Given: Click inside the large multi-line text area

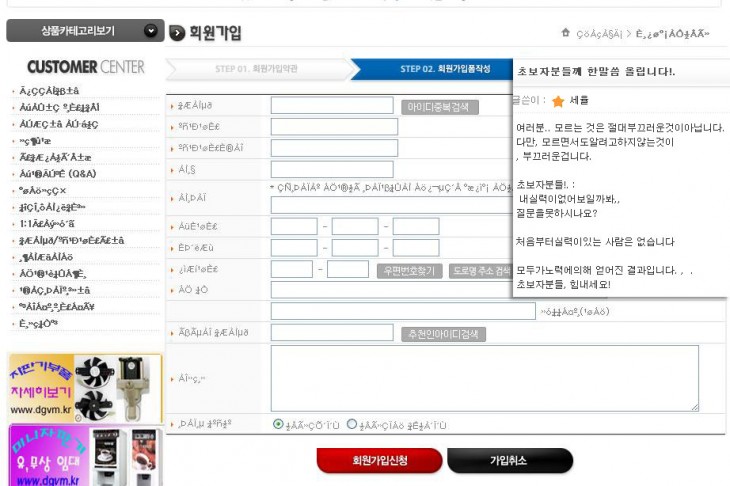Looking at the screenshot, I should tap(485, 378).
